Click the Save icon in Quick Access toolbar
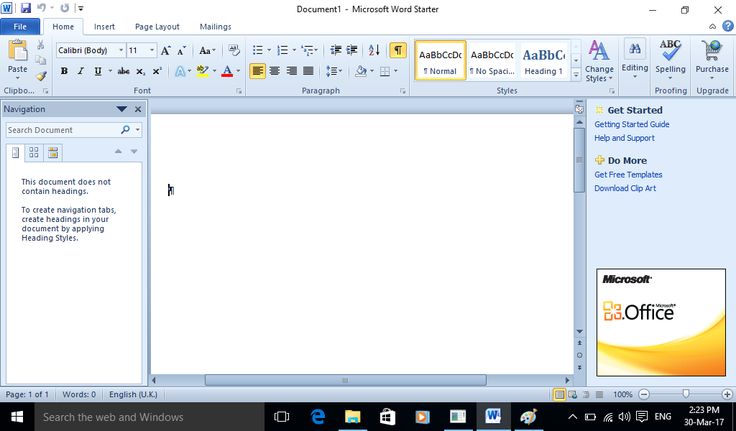The height and width of the screenshot is (431, 736). click(25, 8)
